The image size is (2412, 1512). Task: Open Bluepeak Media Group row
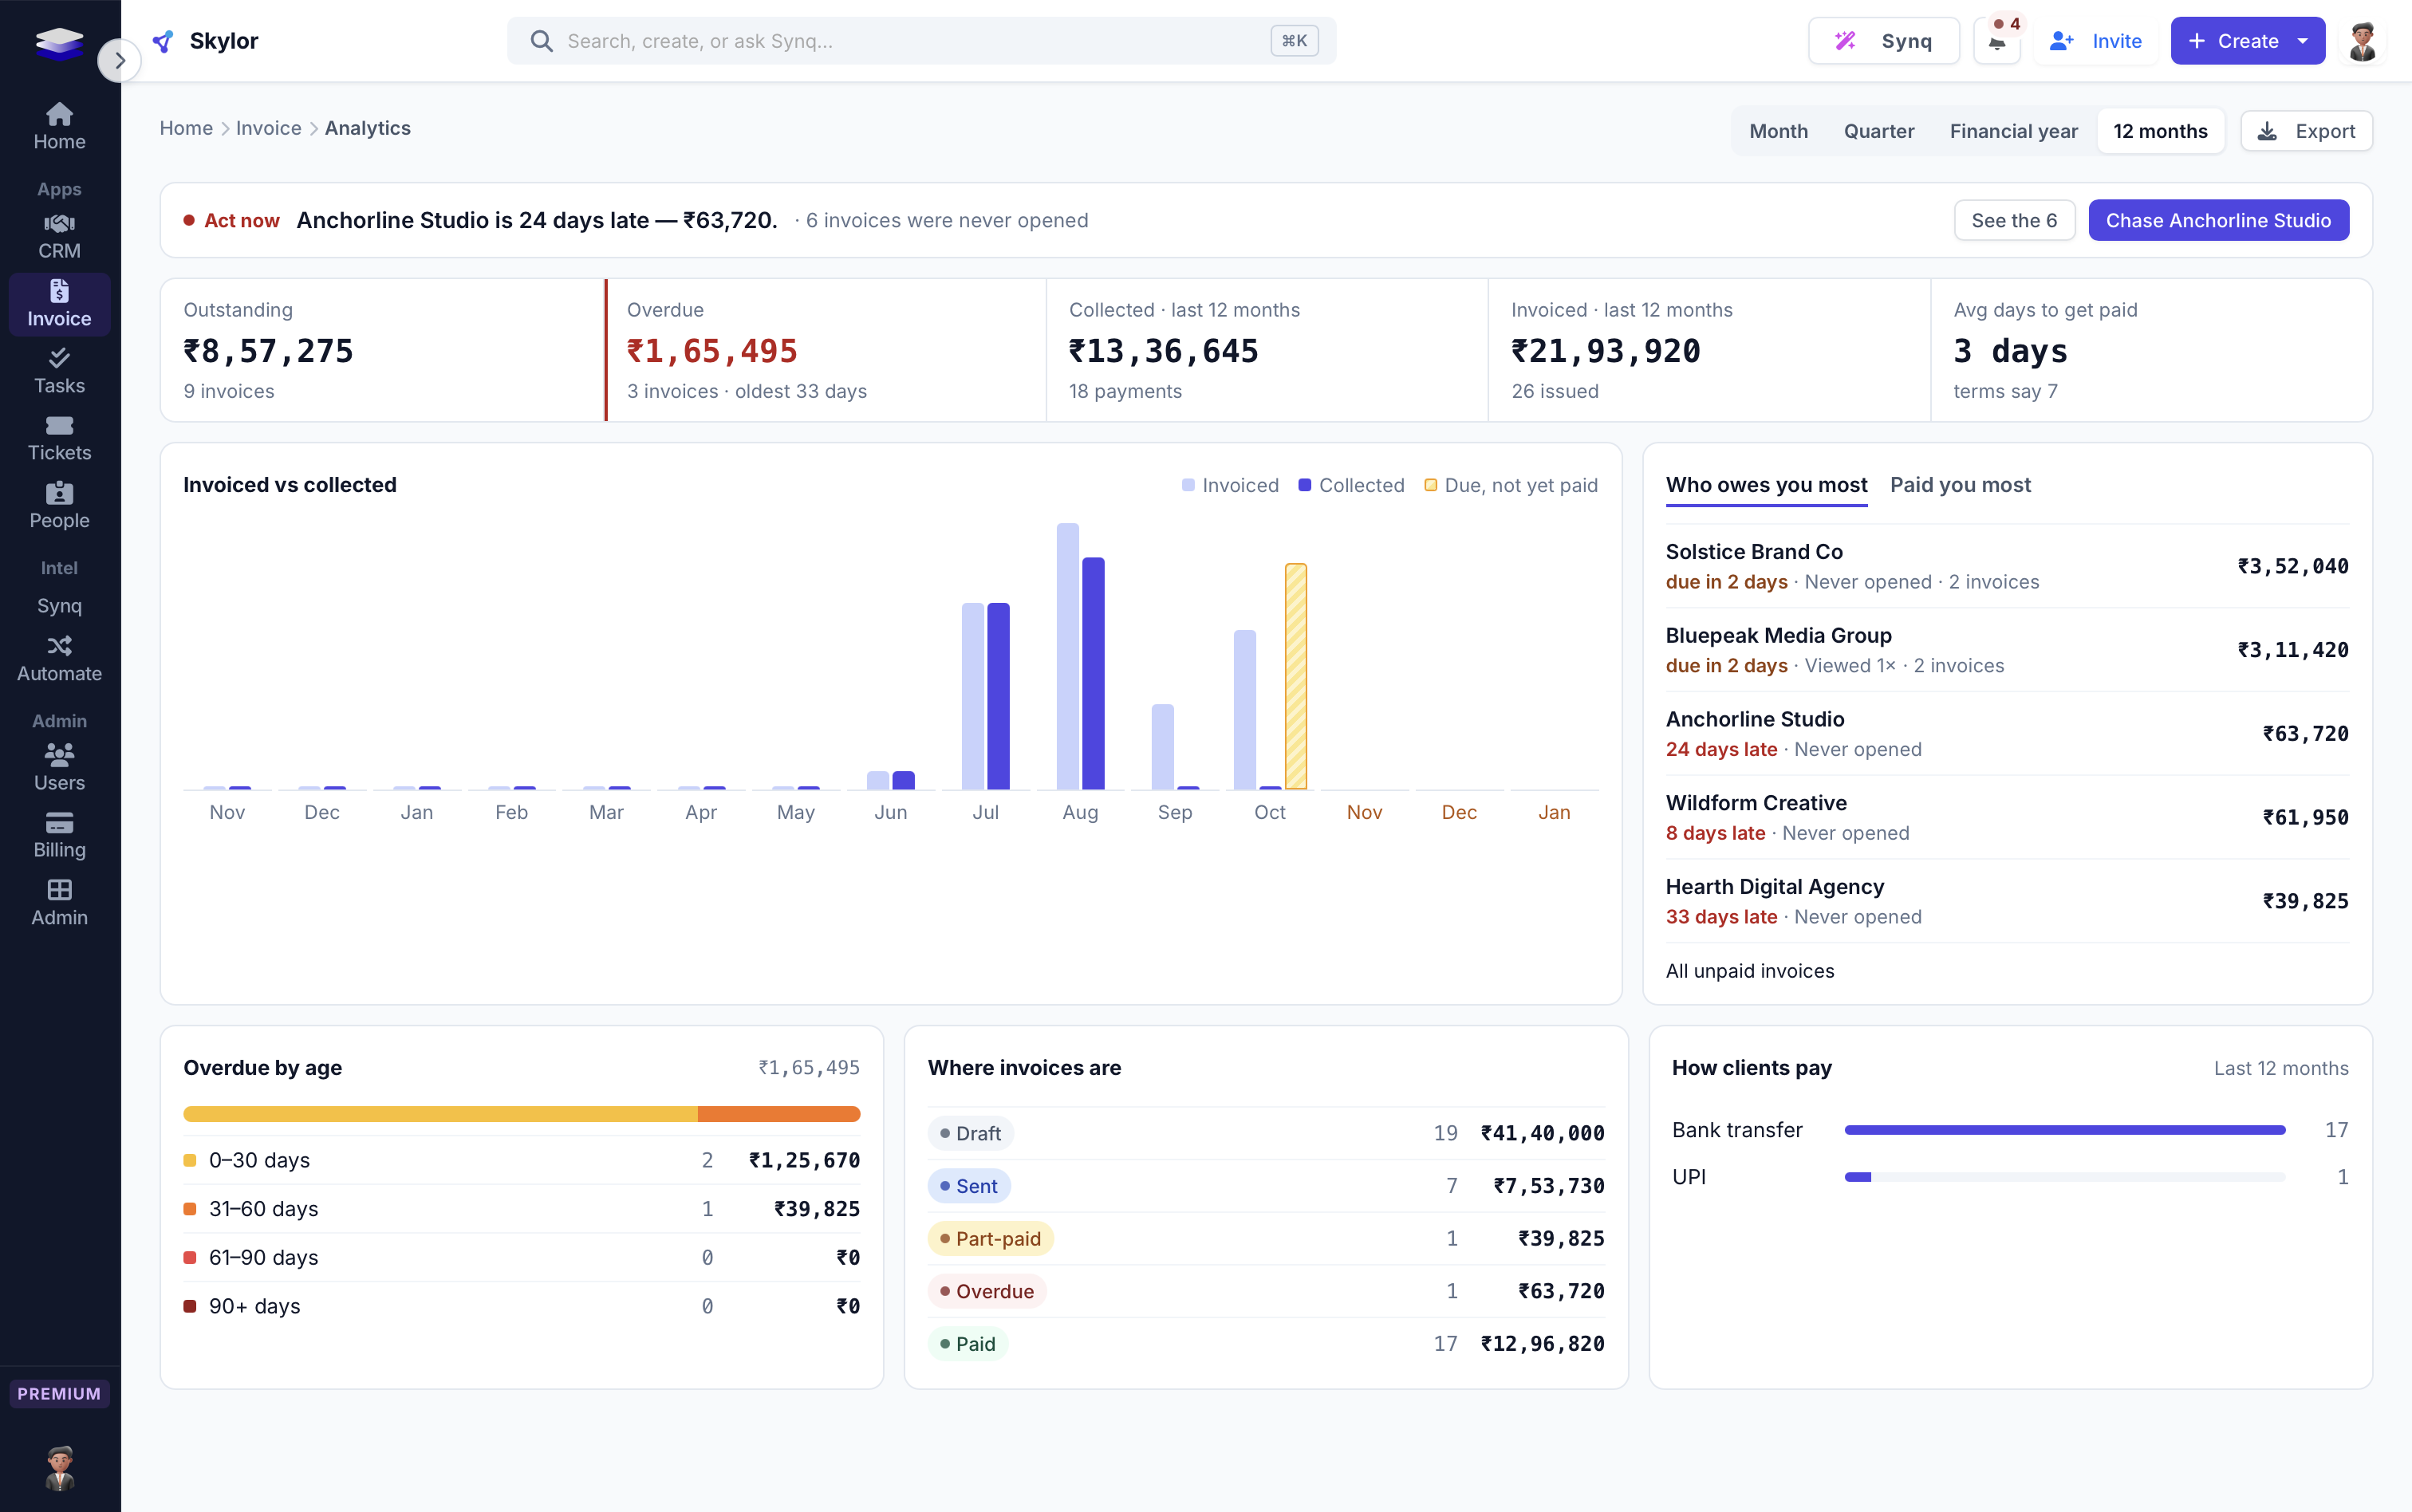click(2006, 650)
